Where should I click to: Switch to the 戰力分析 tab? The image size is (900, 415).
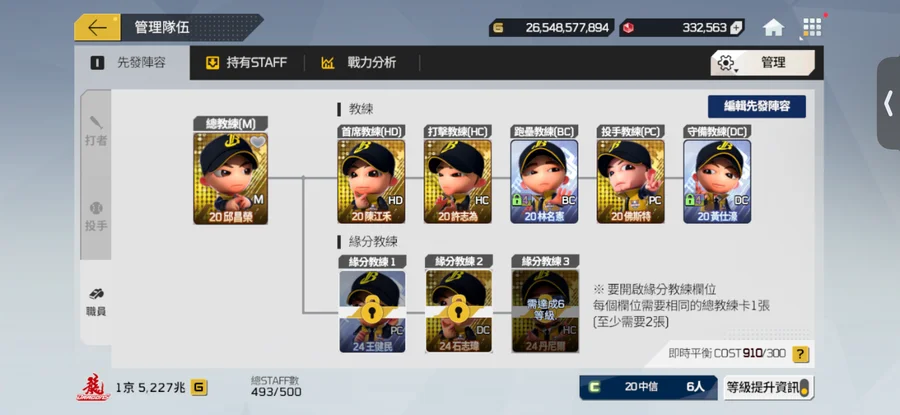tap(360, 63)
